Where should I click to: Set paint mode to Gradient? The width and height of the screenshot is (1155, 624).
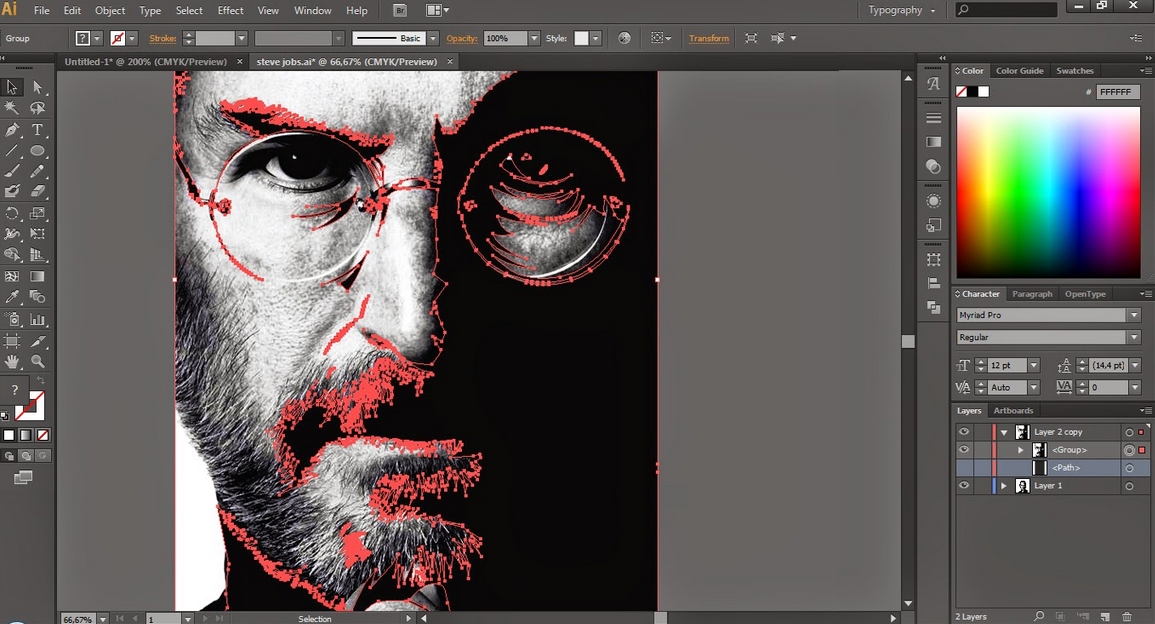click(26, 435)
